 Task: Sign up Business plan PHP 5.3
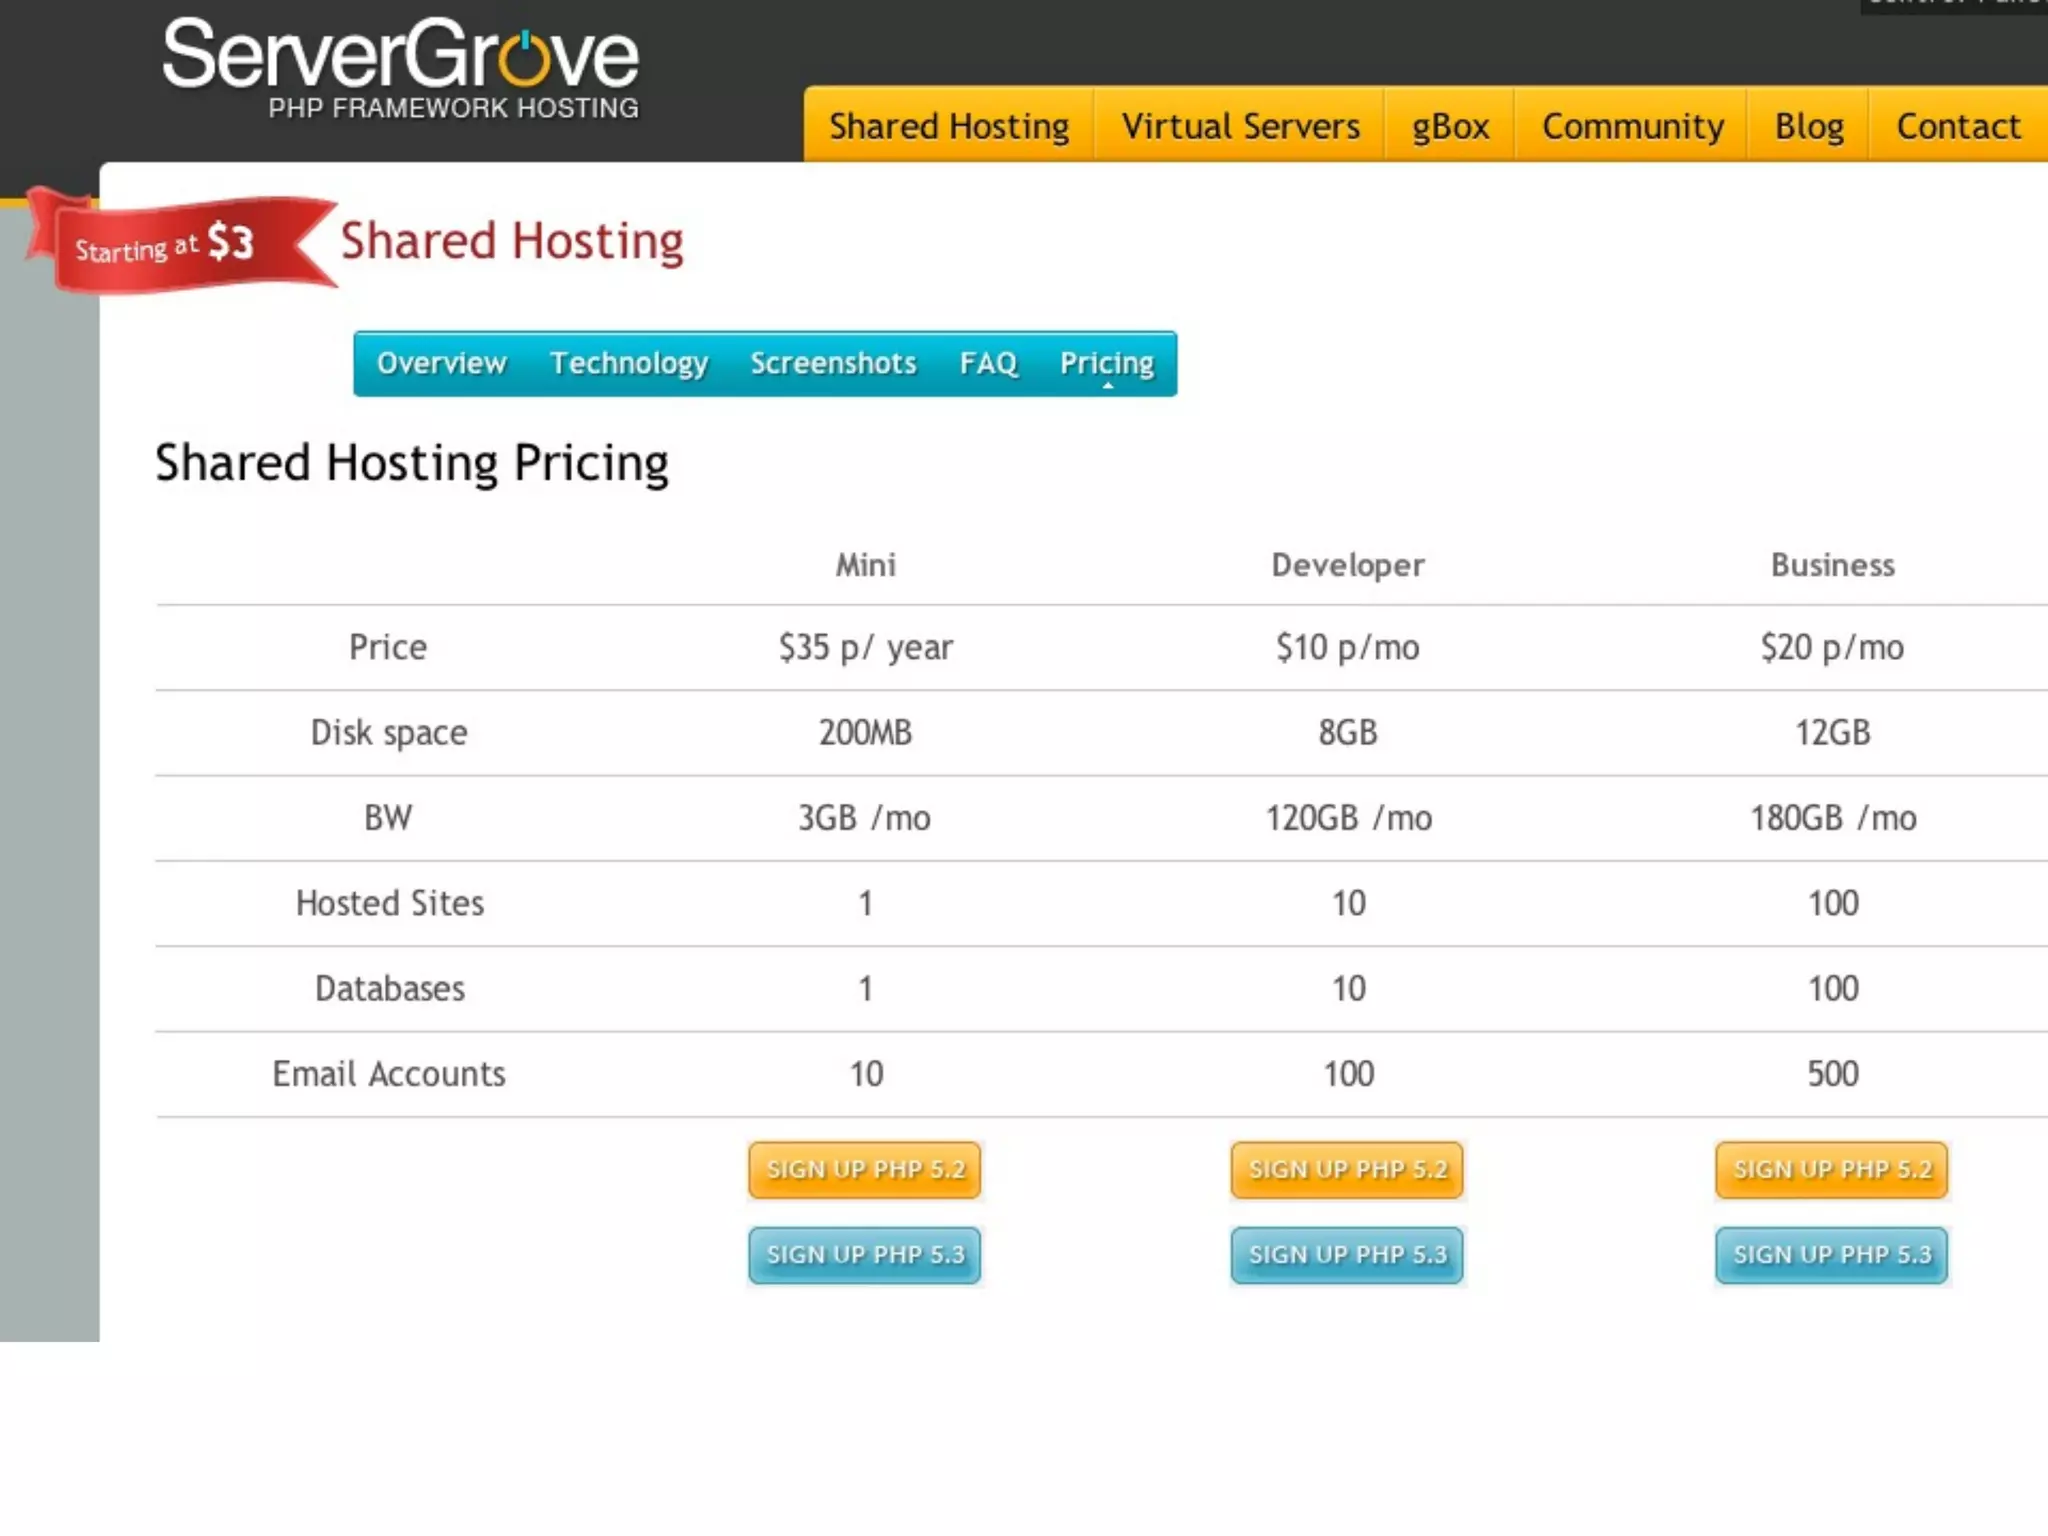1831,1254
